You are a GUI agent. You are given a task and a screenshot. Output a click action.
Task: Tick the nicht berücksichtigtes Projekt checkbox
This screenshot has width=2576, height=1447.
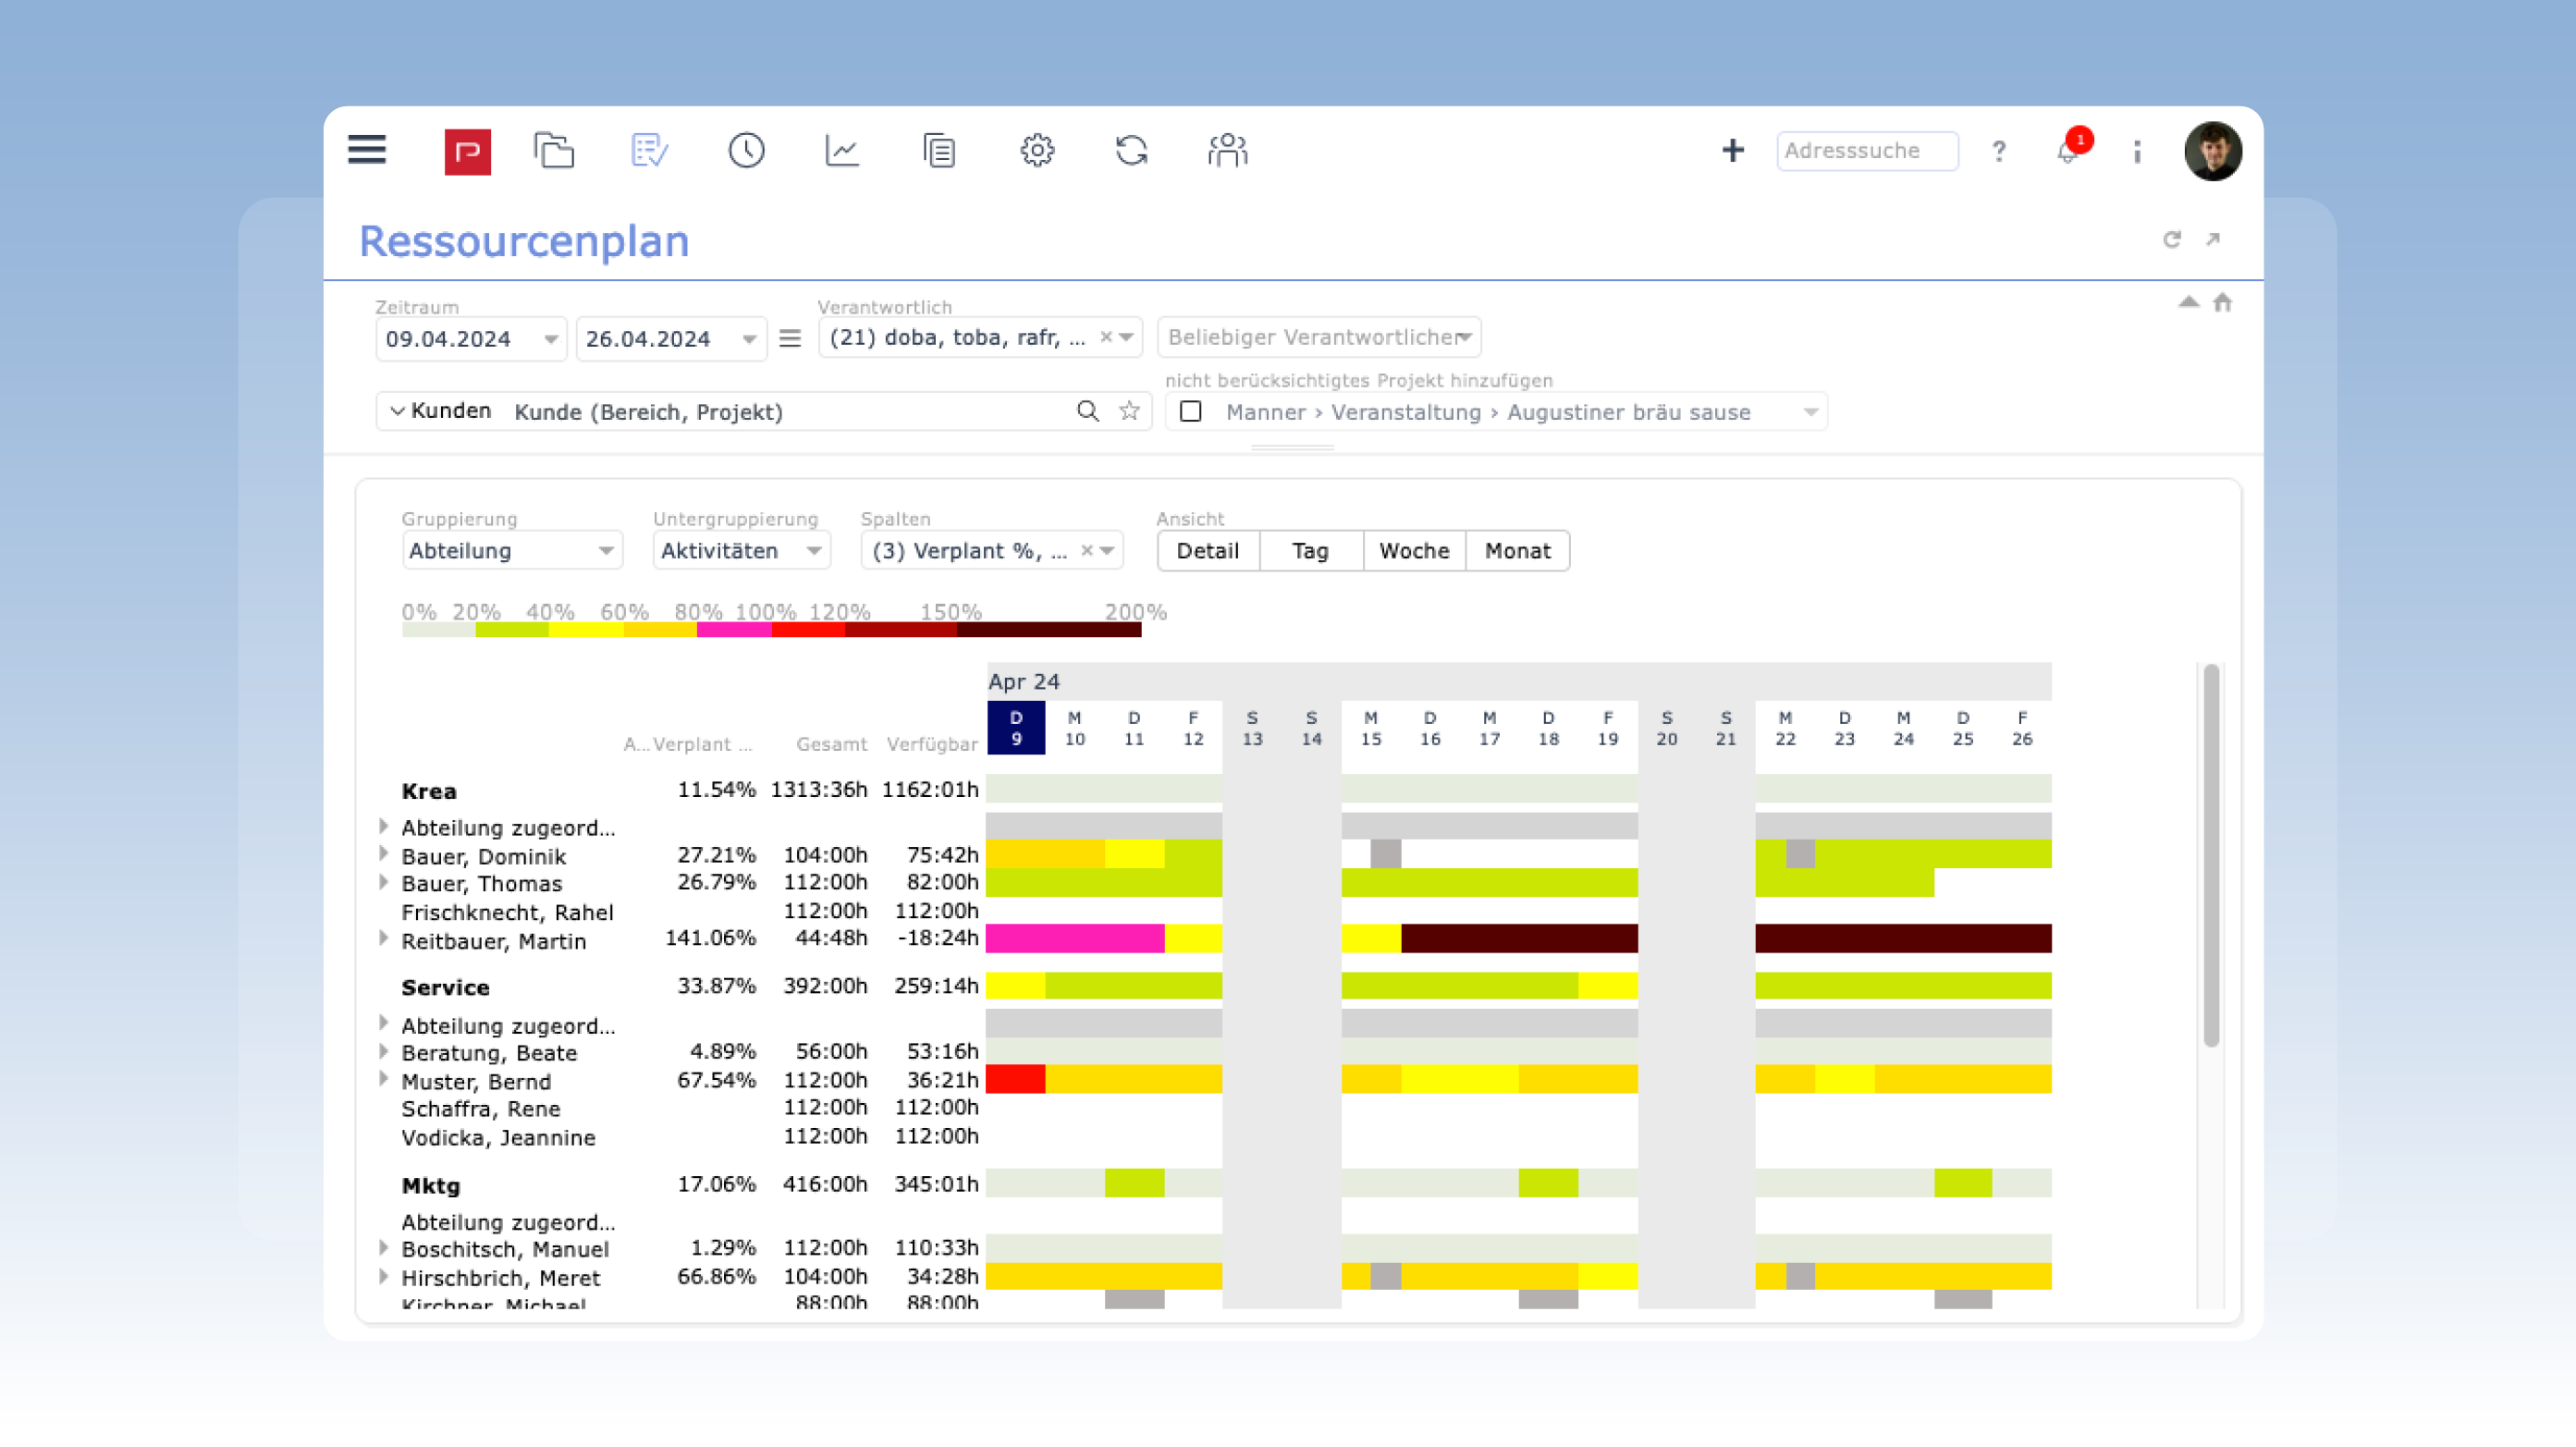(1190, 411)
